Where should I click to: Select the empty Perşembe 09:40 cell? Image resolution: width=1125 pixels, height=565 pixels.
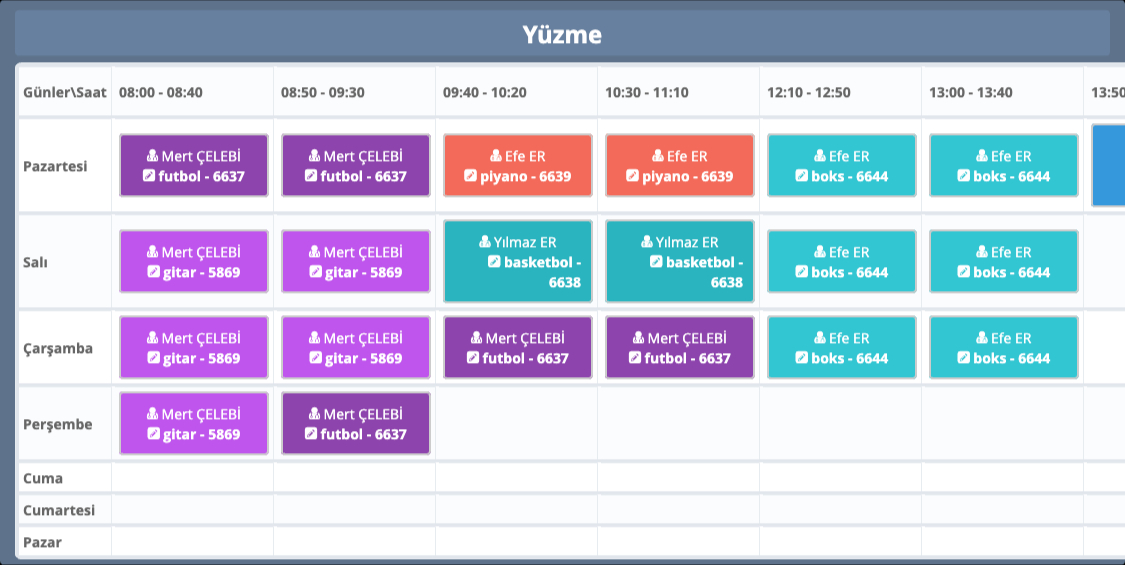(x=516, y=424)
